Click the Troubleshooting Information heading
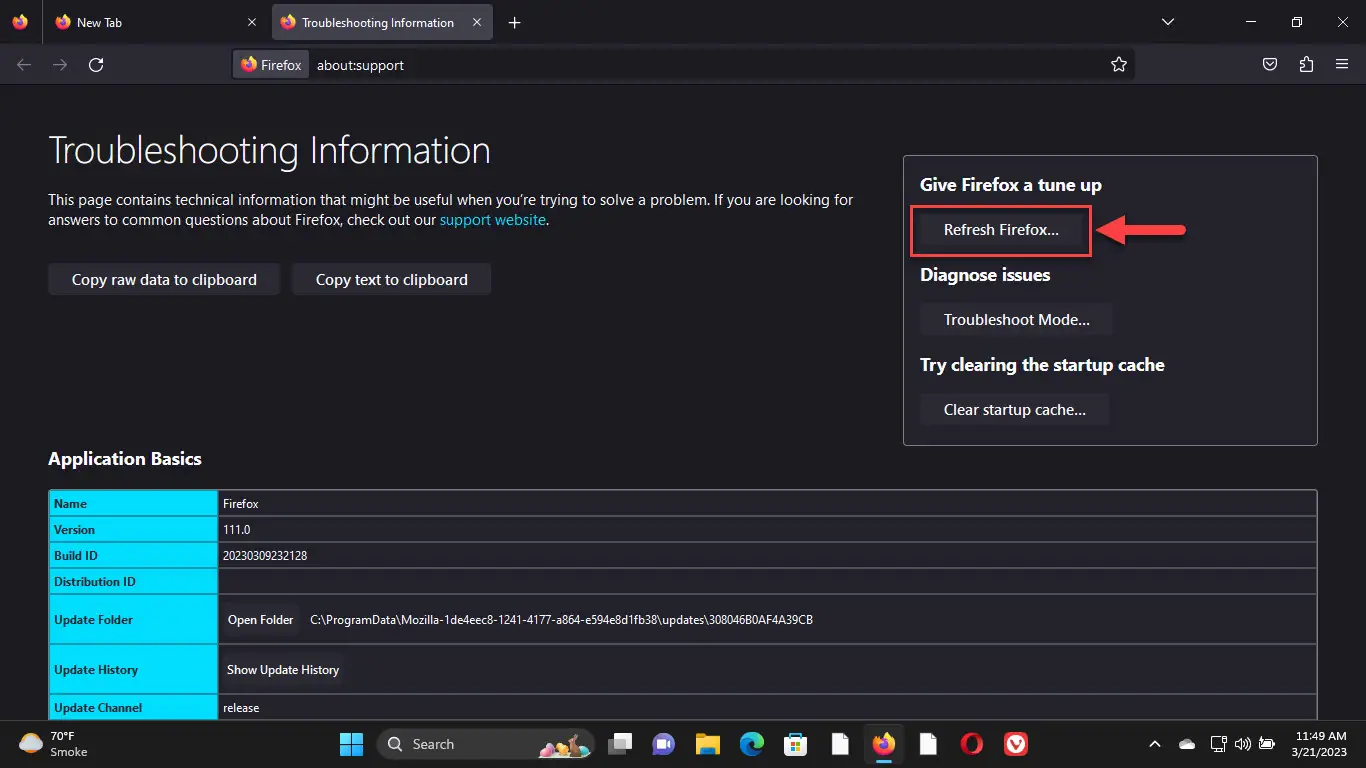The width and height of the screenshot is (1366, 768). click(x=269, y=150)
